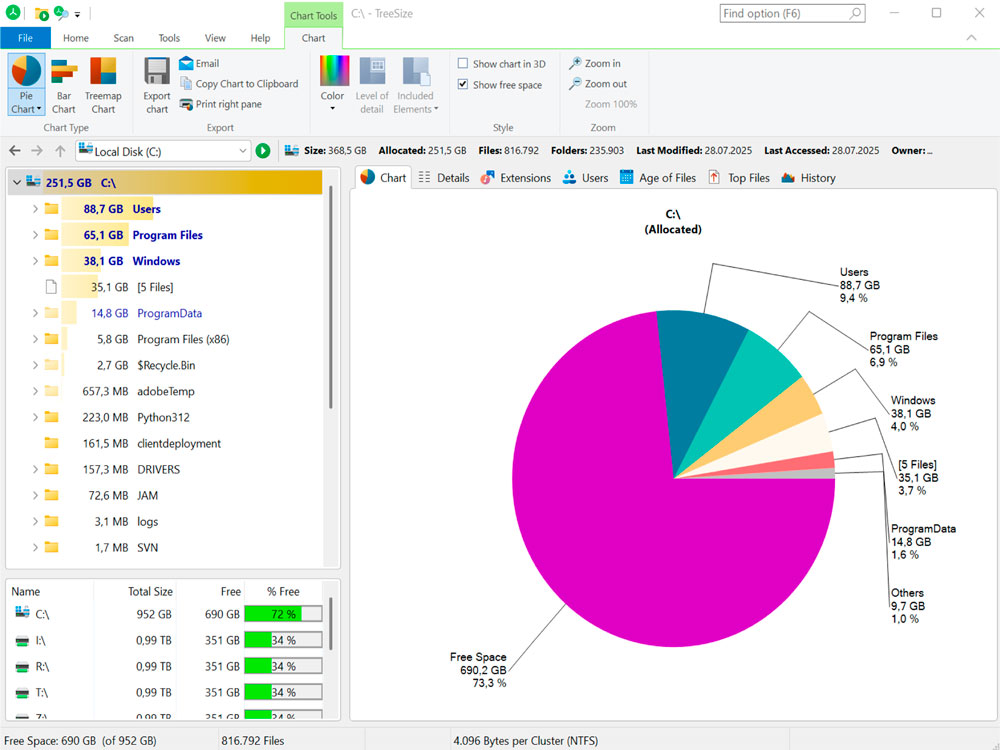Viewport: 1000px width, 750px height.
Task: Switch to Home ribbon tab
Action: click(x=76, y=38)
